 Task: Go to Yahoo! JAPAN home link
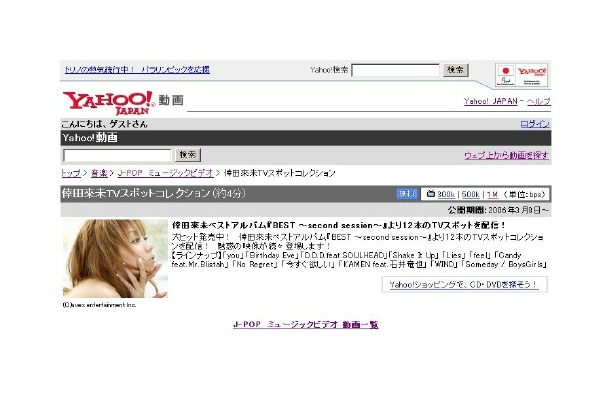coord(490,101)
